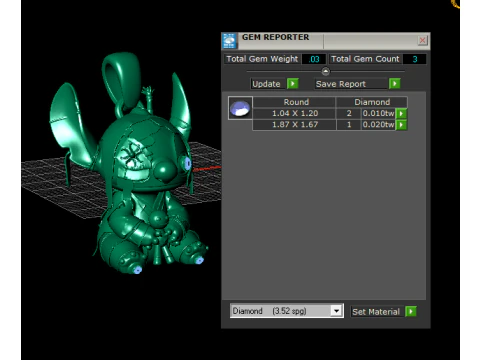Click the 0.020tw weight cell

pyautogui.click(x=378, y=125)
